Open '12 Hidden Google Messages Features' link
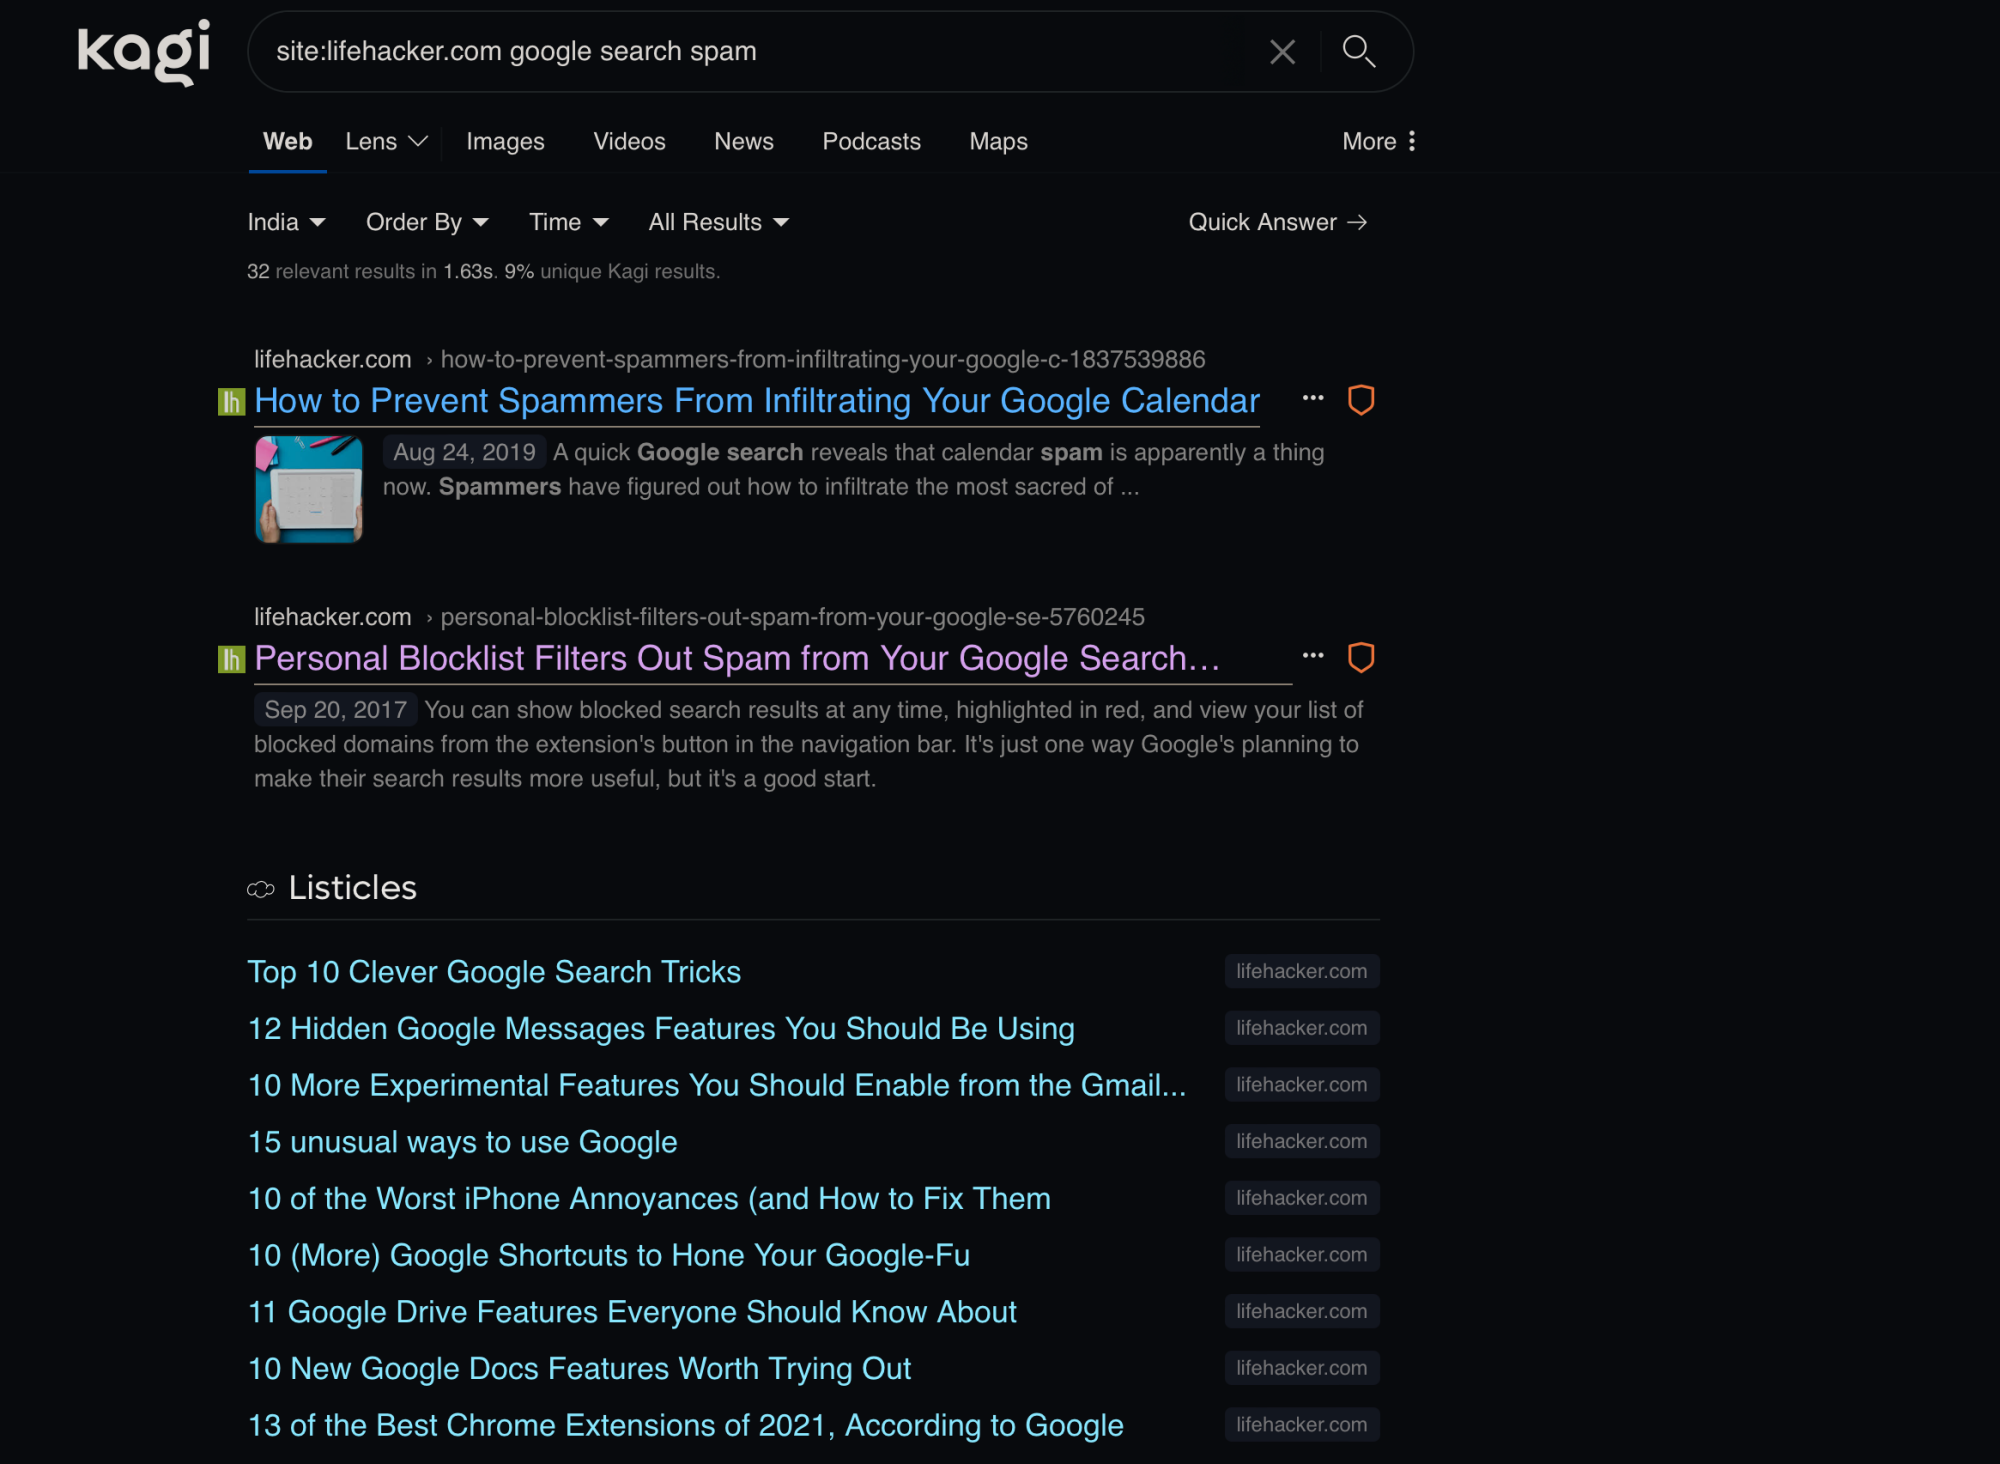Viewport: 2000px width, 1464px height. (x=661, y=1029)
